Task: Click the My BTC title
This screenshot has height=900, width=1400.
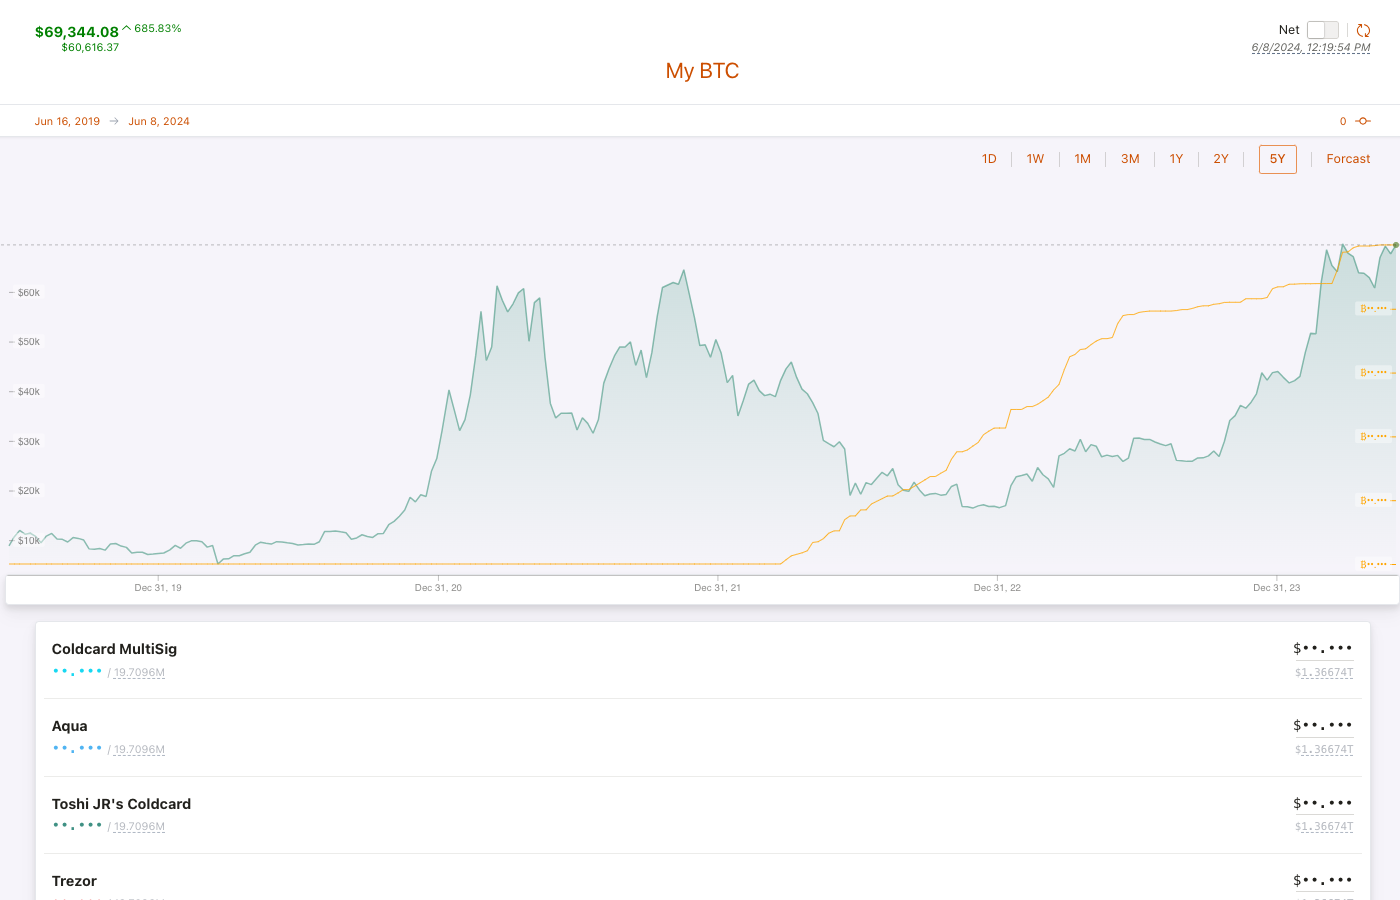Action: click(x=702, y=71)
